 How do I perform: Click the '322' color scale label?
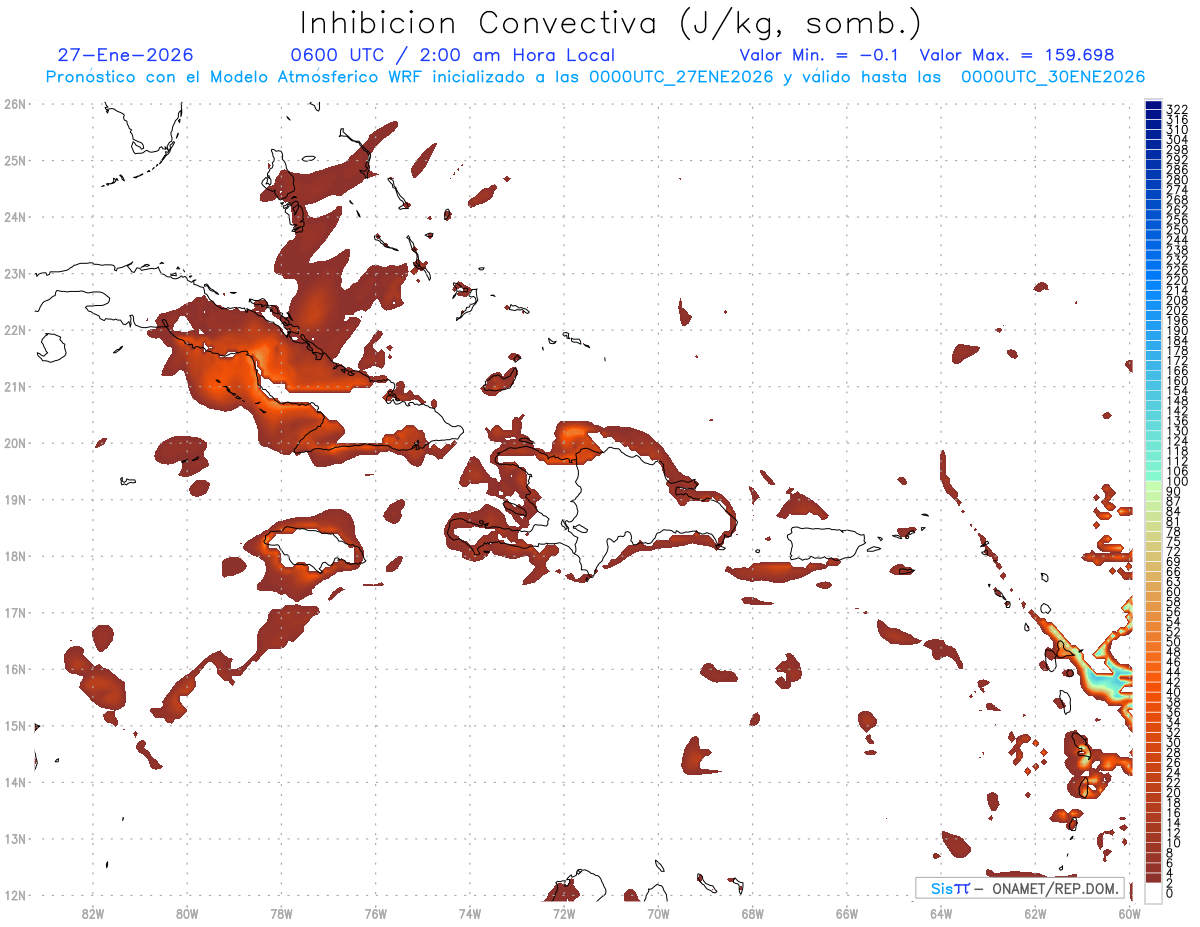(x=1177, y=109)
